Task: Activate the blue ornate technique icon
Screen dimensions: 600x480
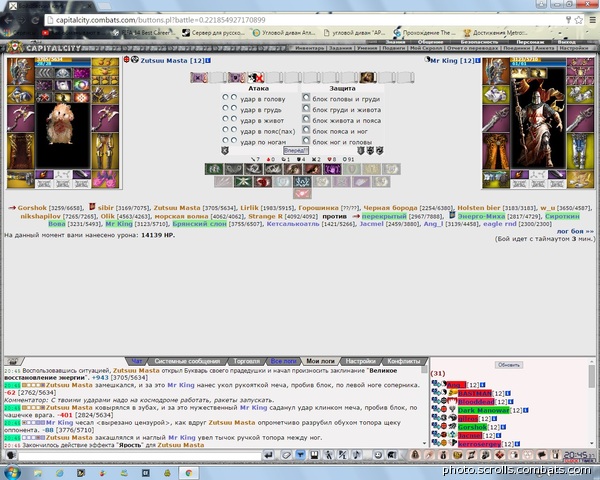Action: coord(302,182)
